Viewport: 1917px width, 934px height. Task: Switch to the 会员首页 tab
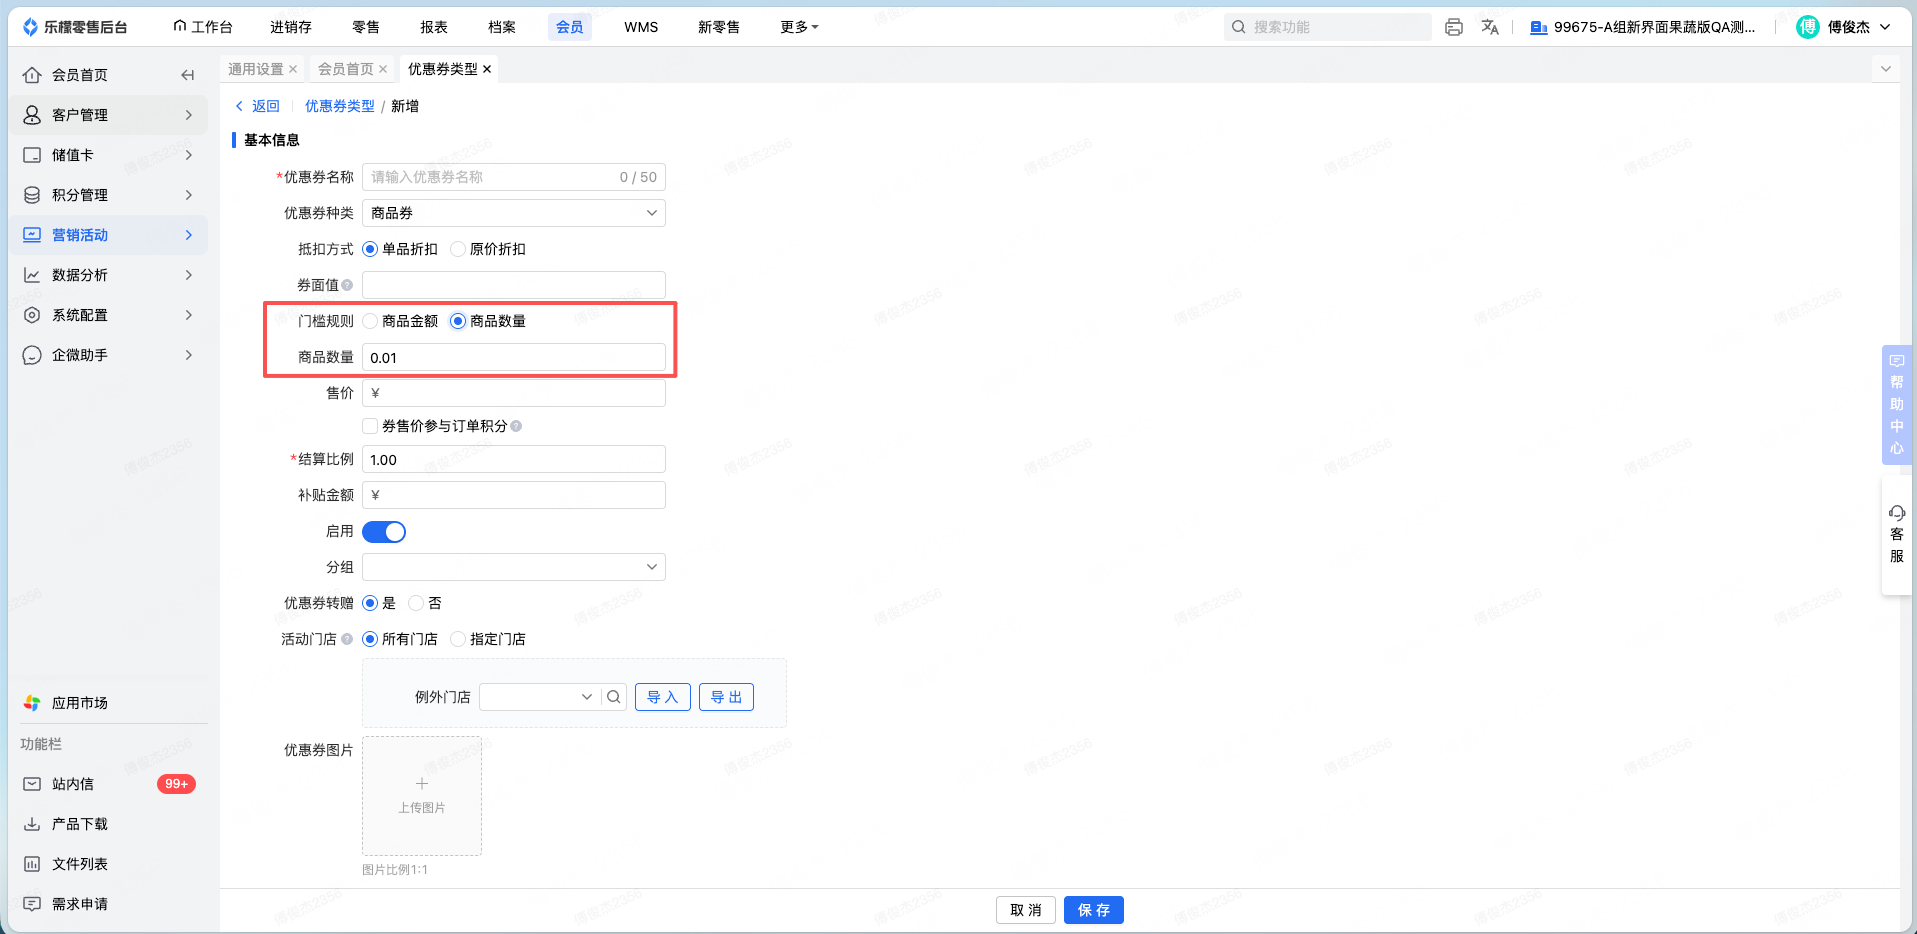(345, 69)
